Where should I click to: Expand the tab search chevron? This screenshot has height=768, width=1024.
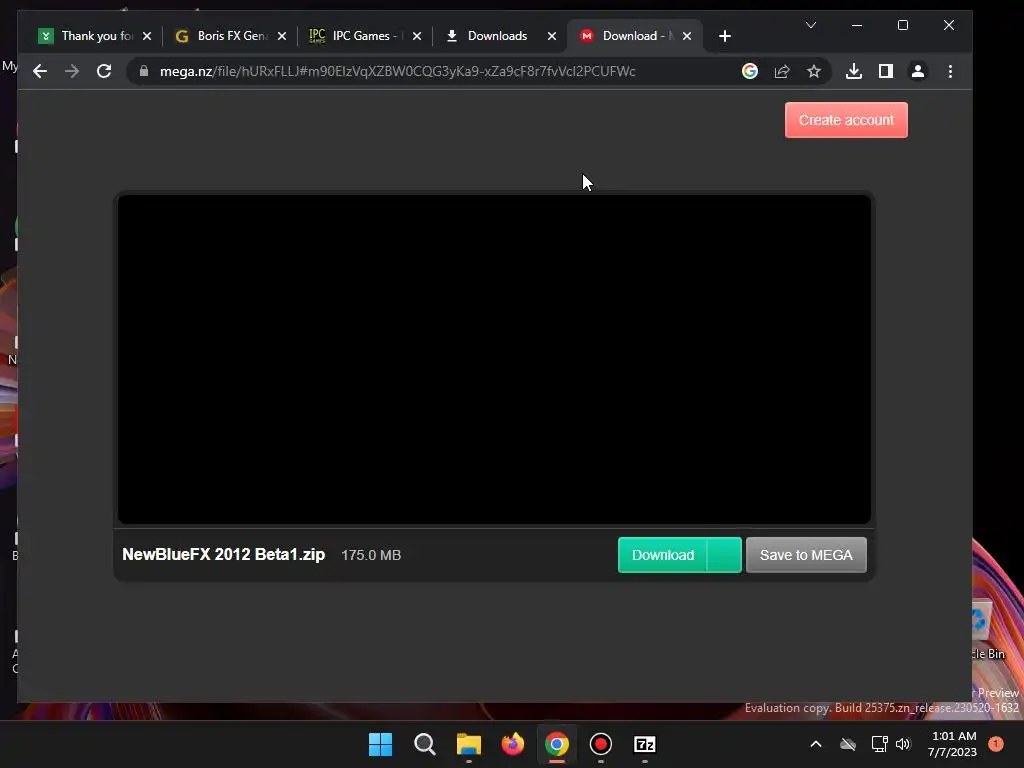pyautogui.click(x=811, y=25)
